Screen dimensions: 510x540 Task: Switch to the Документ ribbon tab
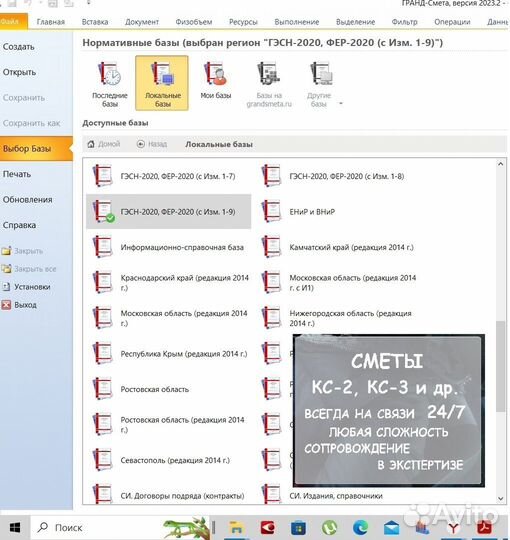pyautogui.click(x=142, y=22)
